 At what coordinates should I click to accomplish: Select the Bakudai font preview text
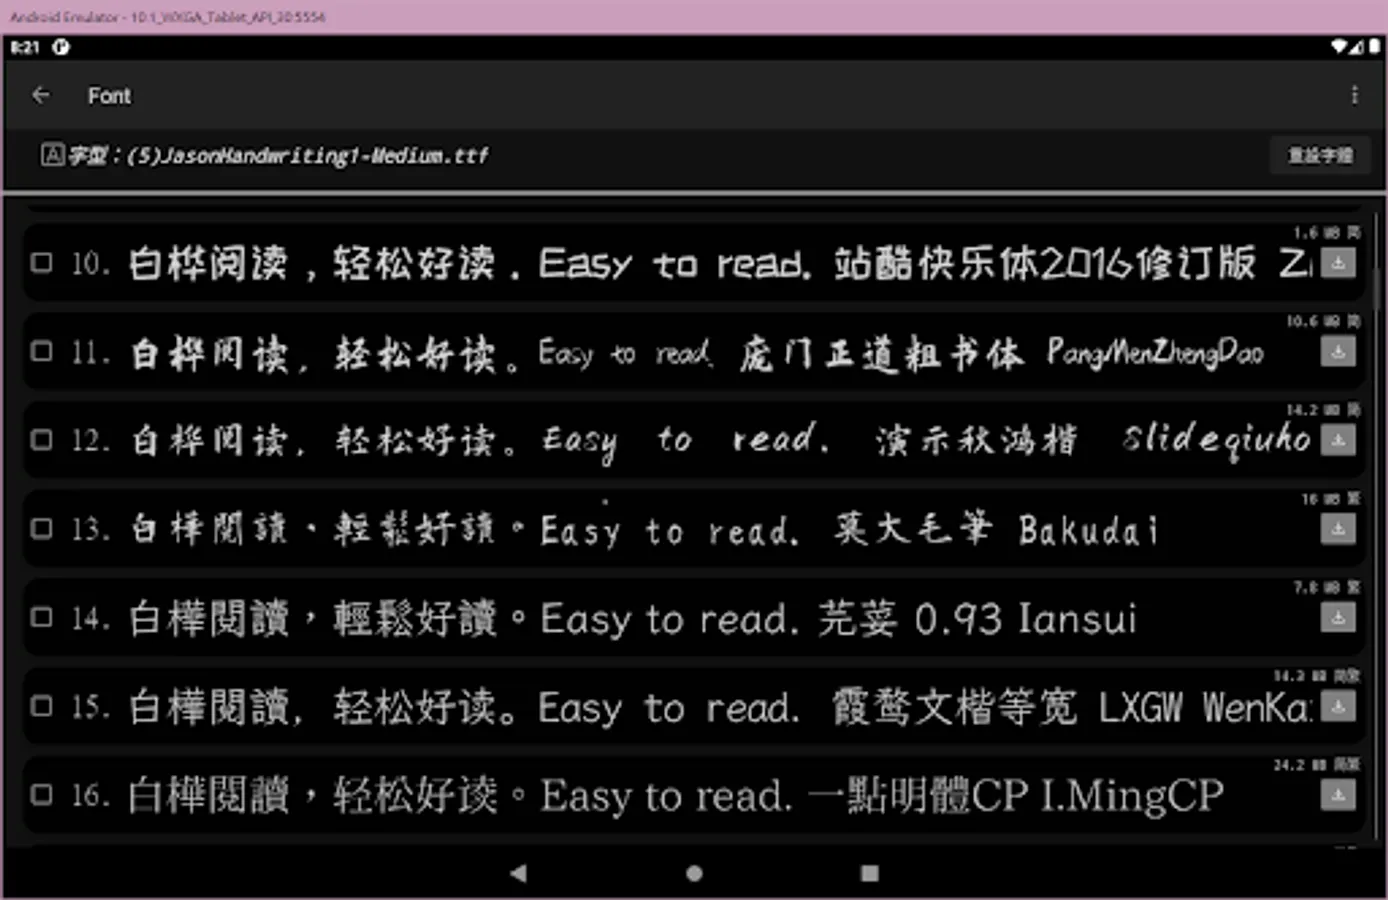(x=645, y=529)
